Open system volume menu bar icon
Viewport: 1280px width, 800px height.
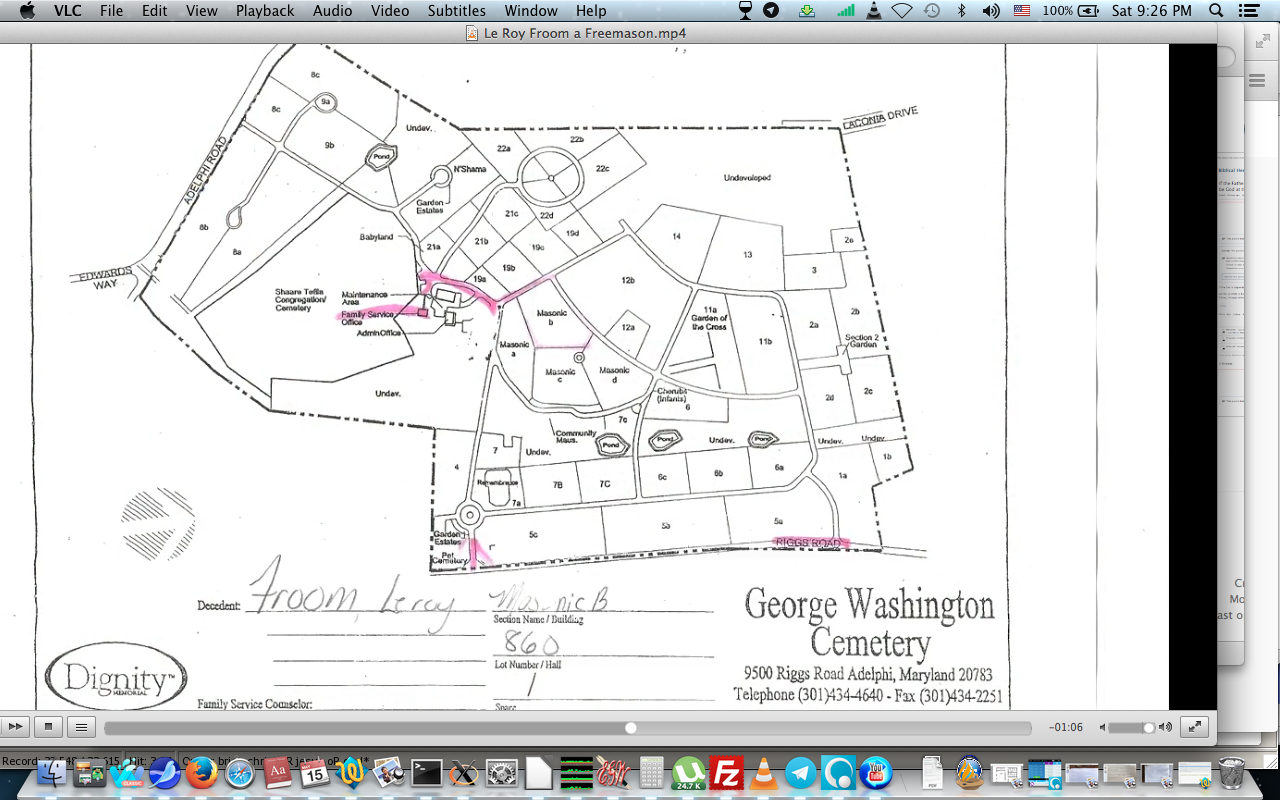(990, 11)
